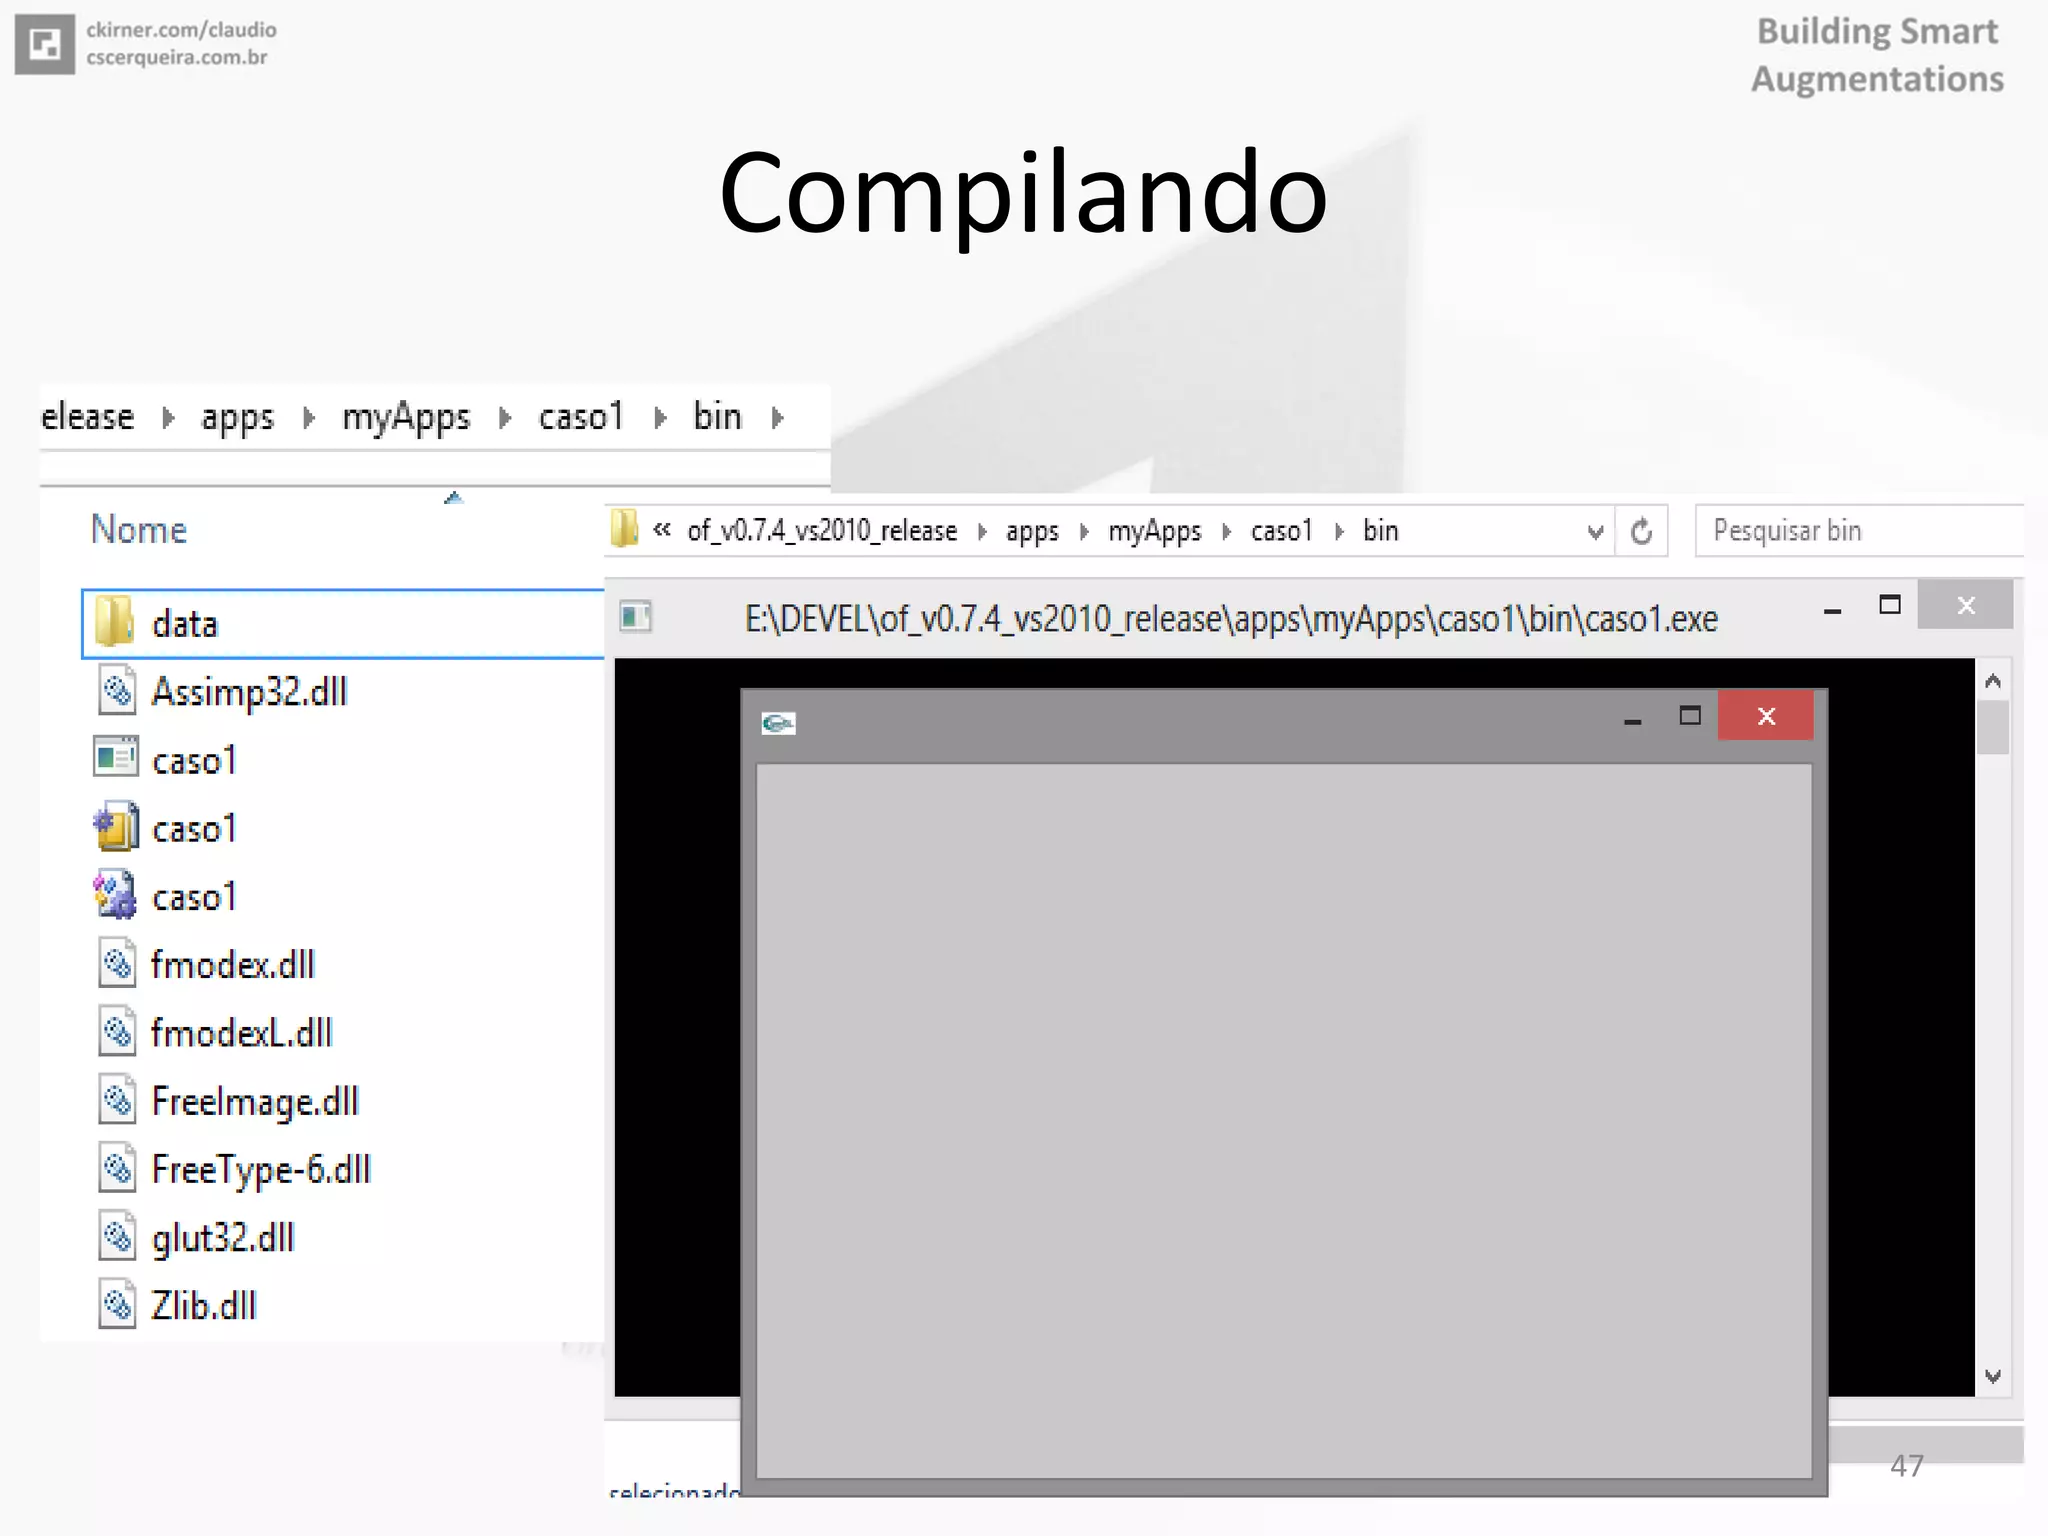This screenshot has height=1536, width=2048.
Task: Click the Pesquisar bin search field
Action: point(1860,530)
